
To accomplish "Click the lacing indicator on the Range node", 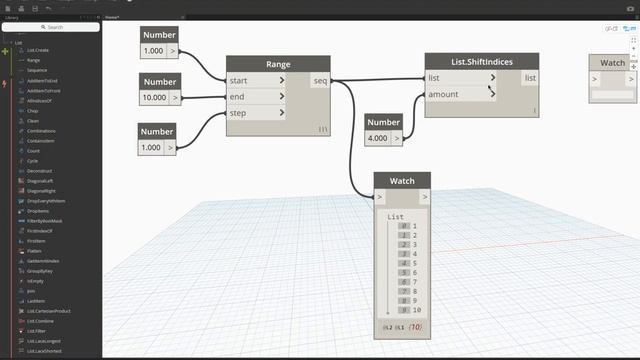I will [323, 129].
